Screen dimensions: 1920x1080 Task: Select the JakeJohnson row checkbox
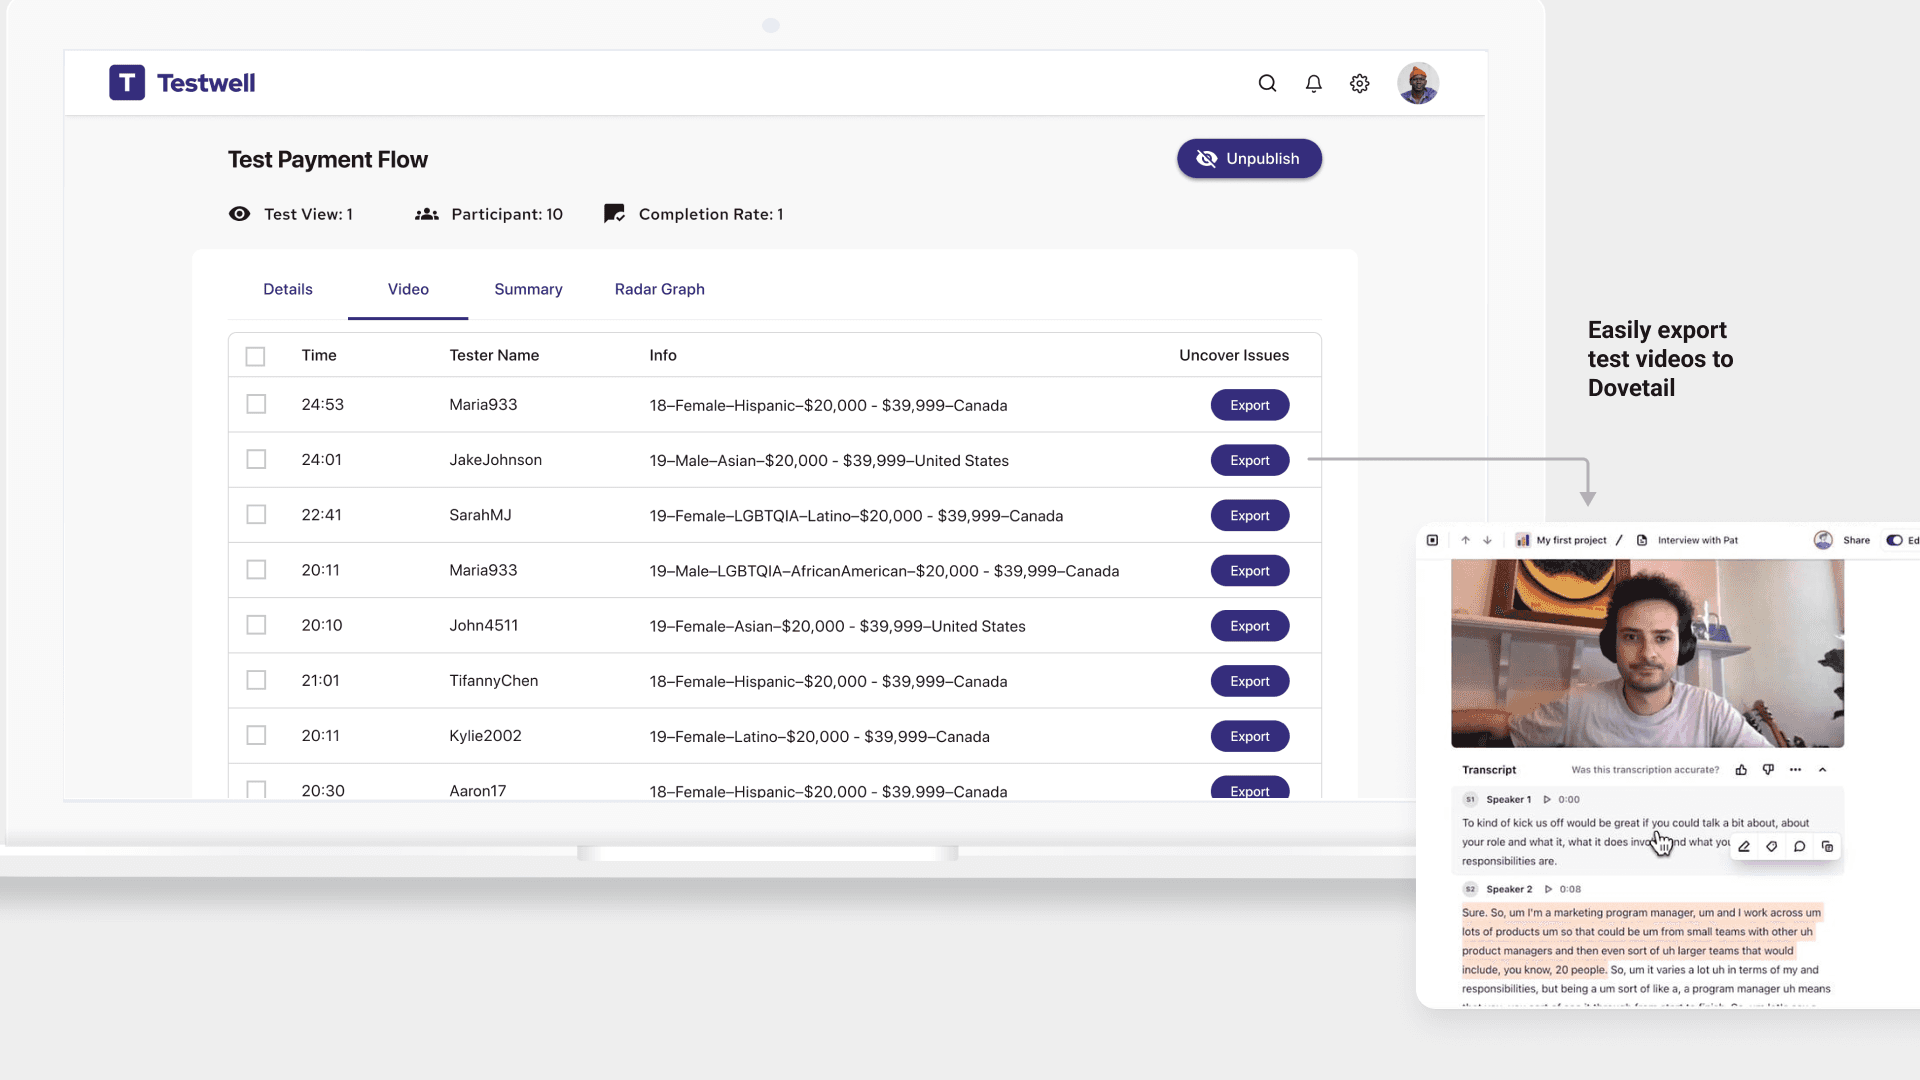point(256,460)
